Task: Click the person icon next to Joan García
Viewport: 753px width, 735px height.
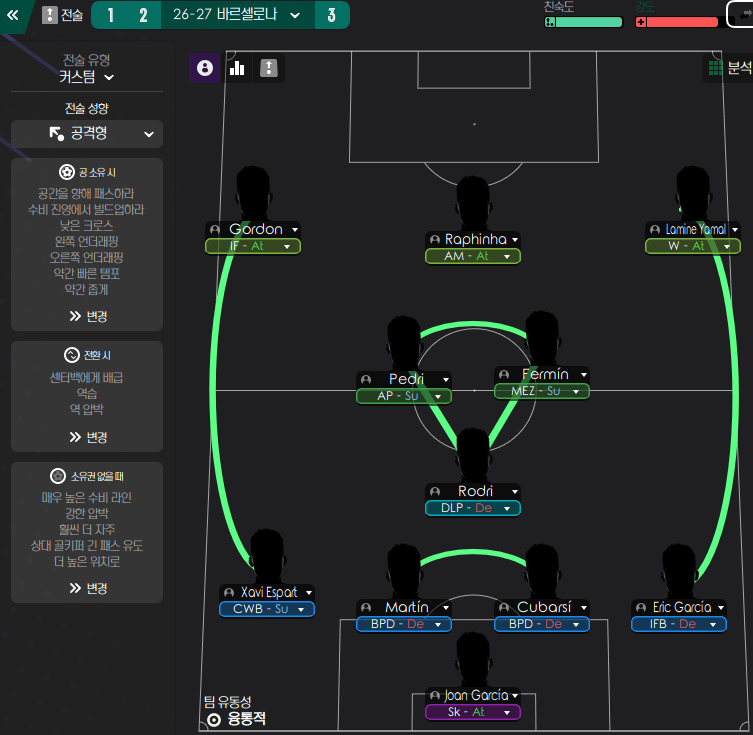Action: point(435,695)
